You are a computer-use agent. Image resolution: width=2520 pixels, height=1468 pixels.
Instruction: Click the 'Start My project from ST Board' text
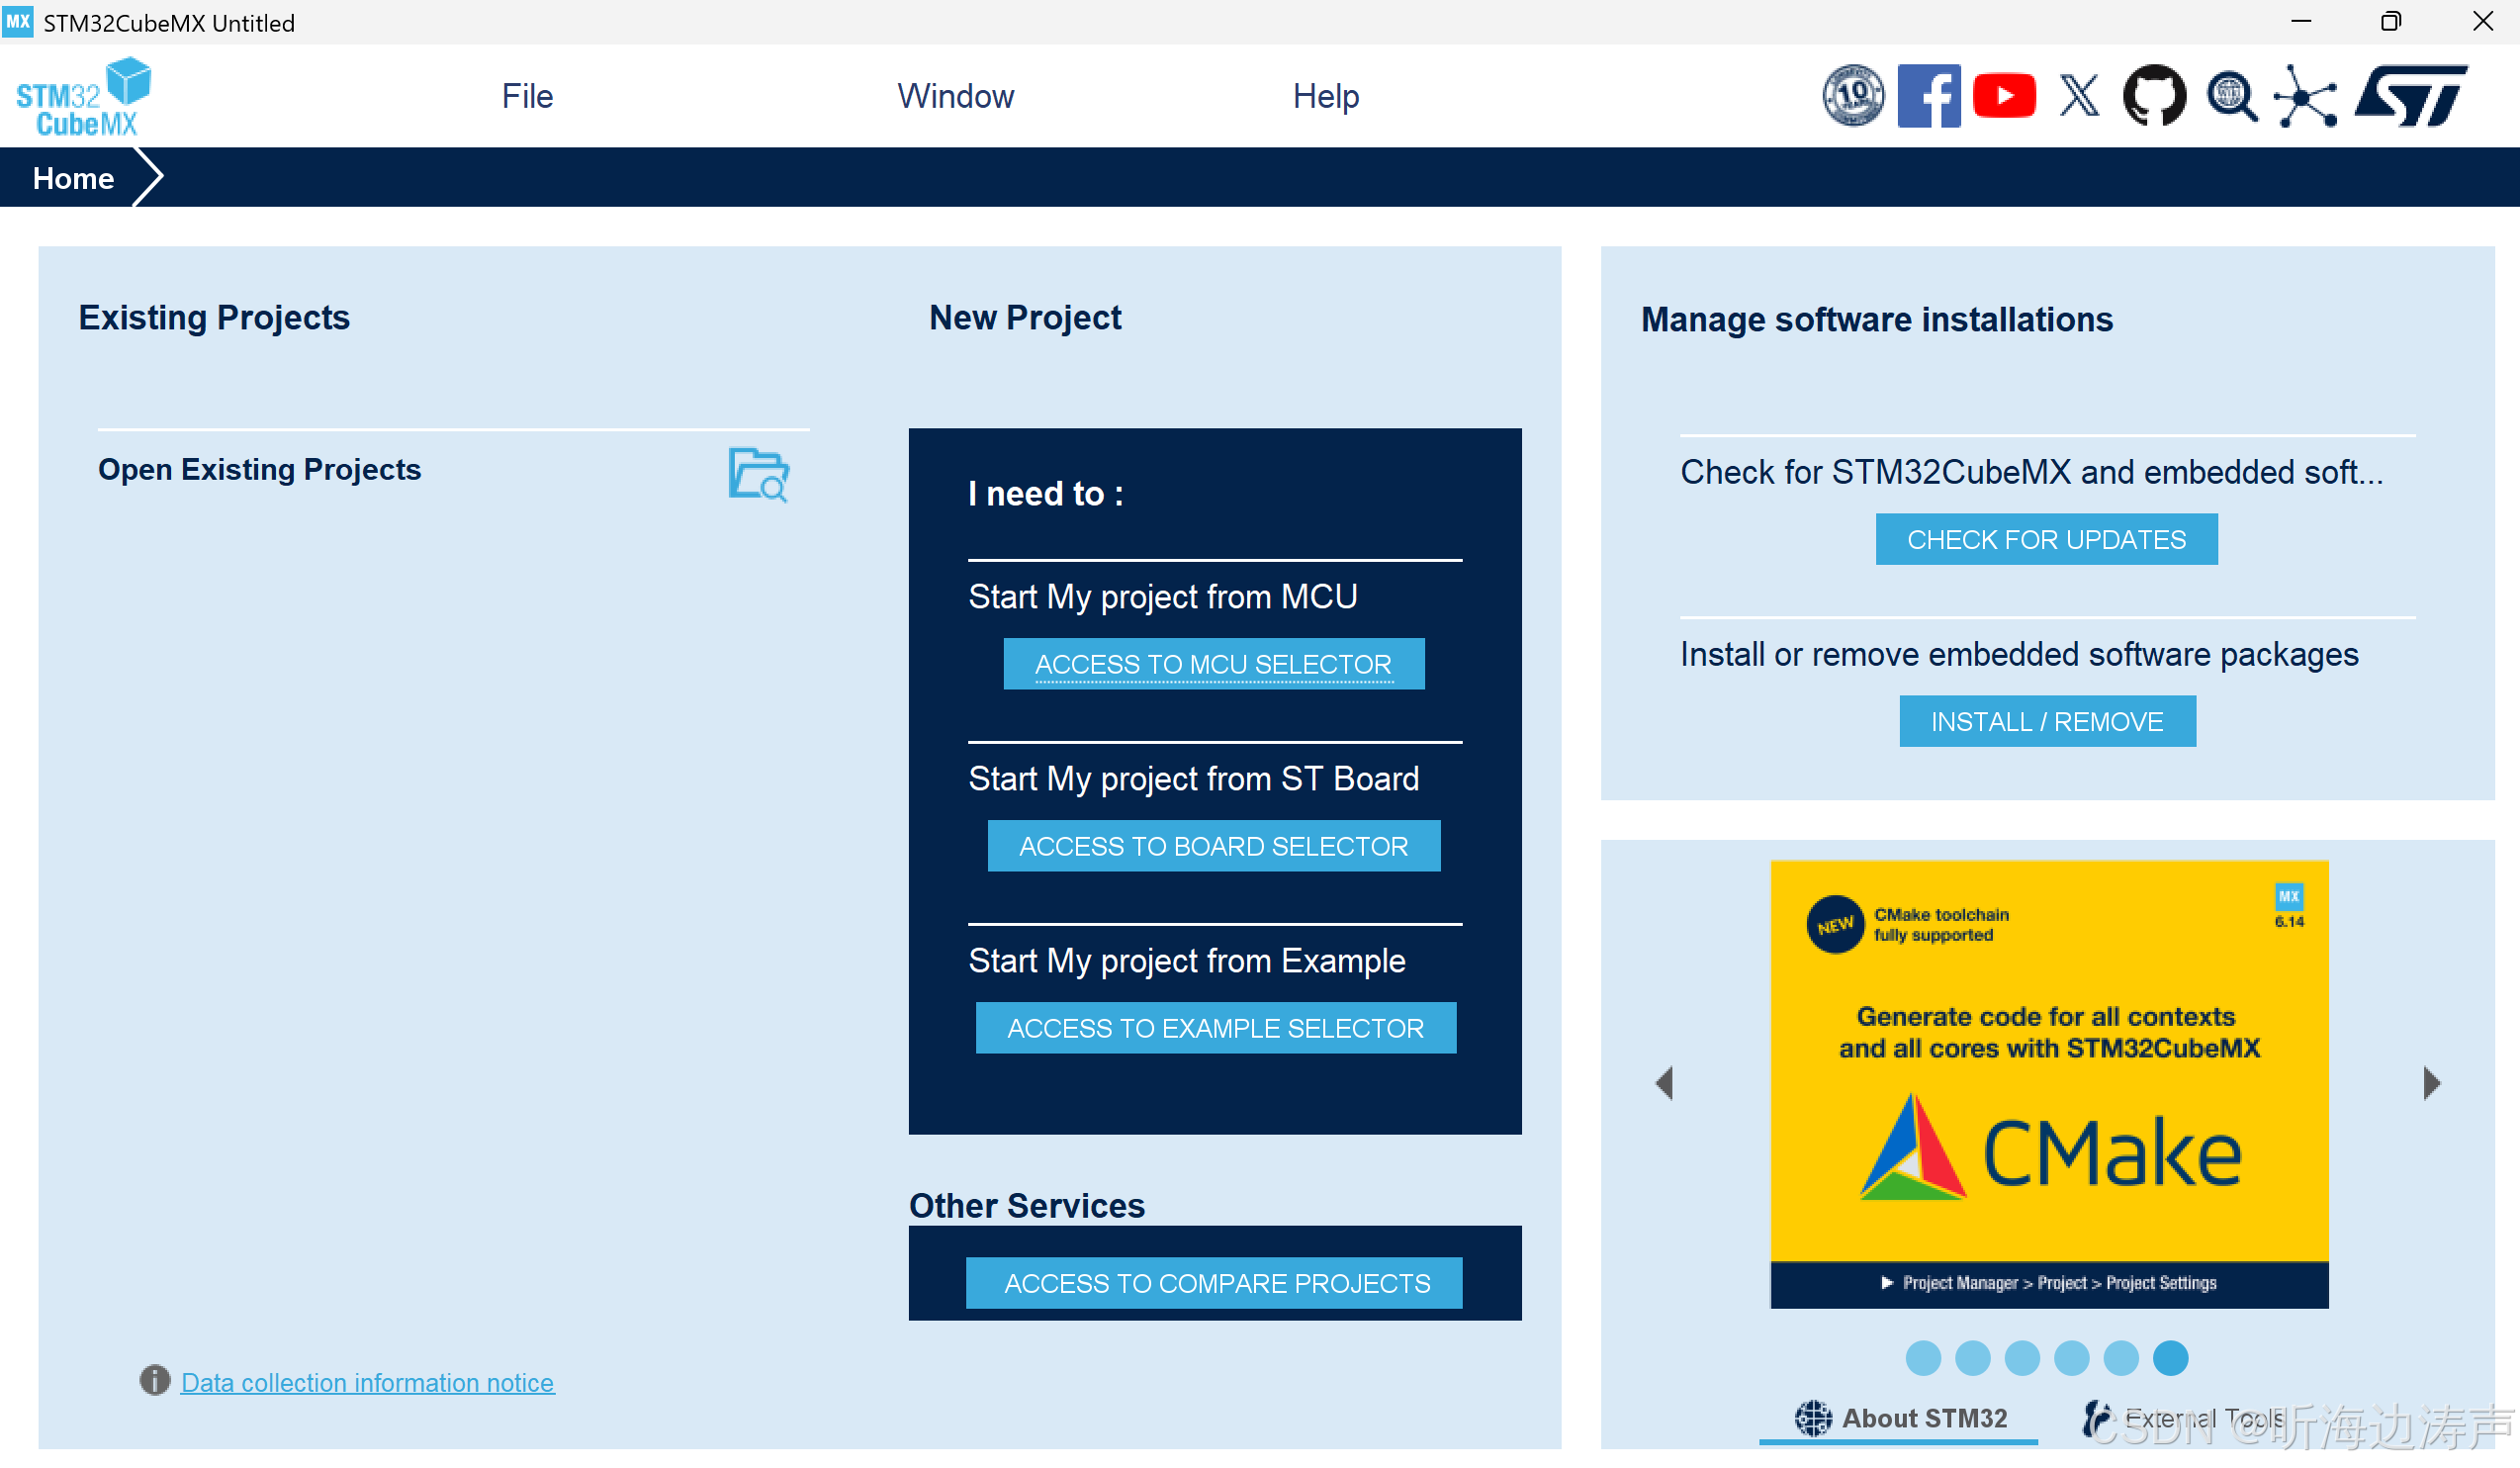pyautogui.click(x=1193, y=779)
